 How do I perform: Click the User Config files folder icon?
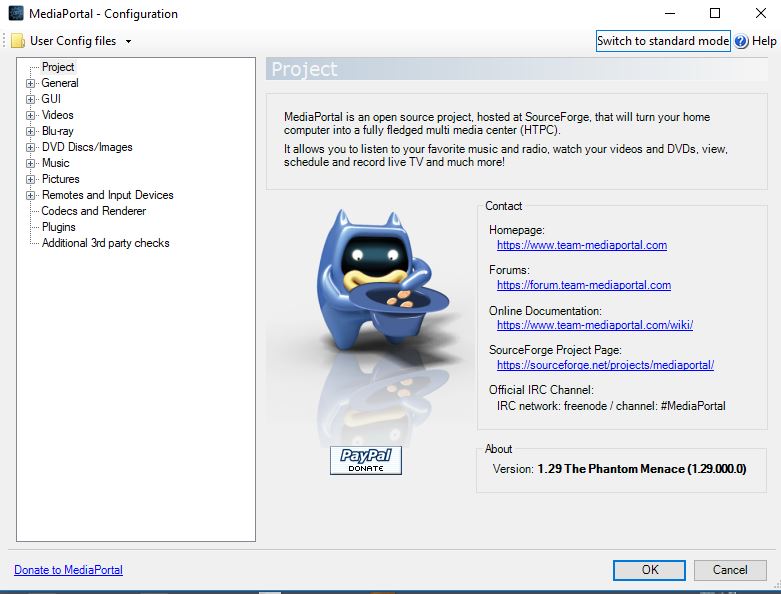(18, 41)
